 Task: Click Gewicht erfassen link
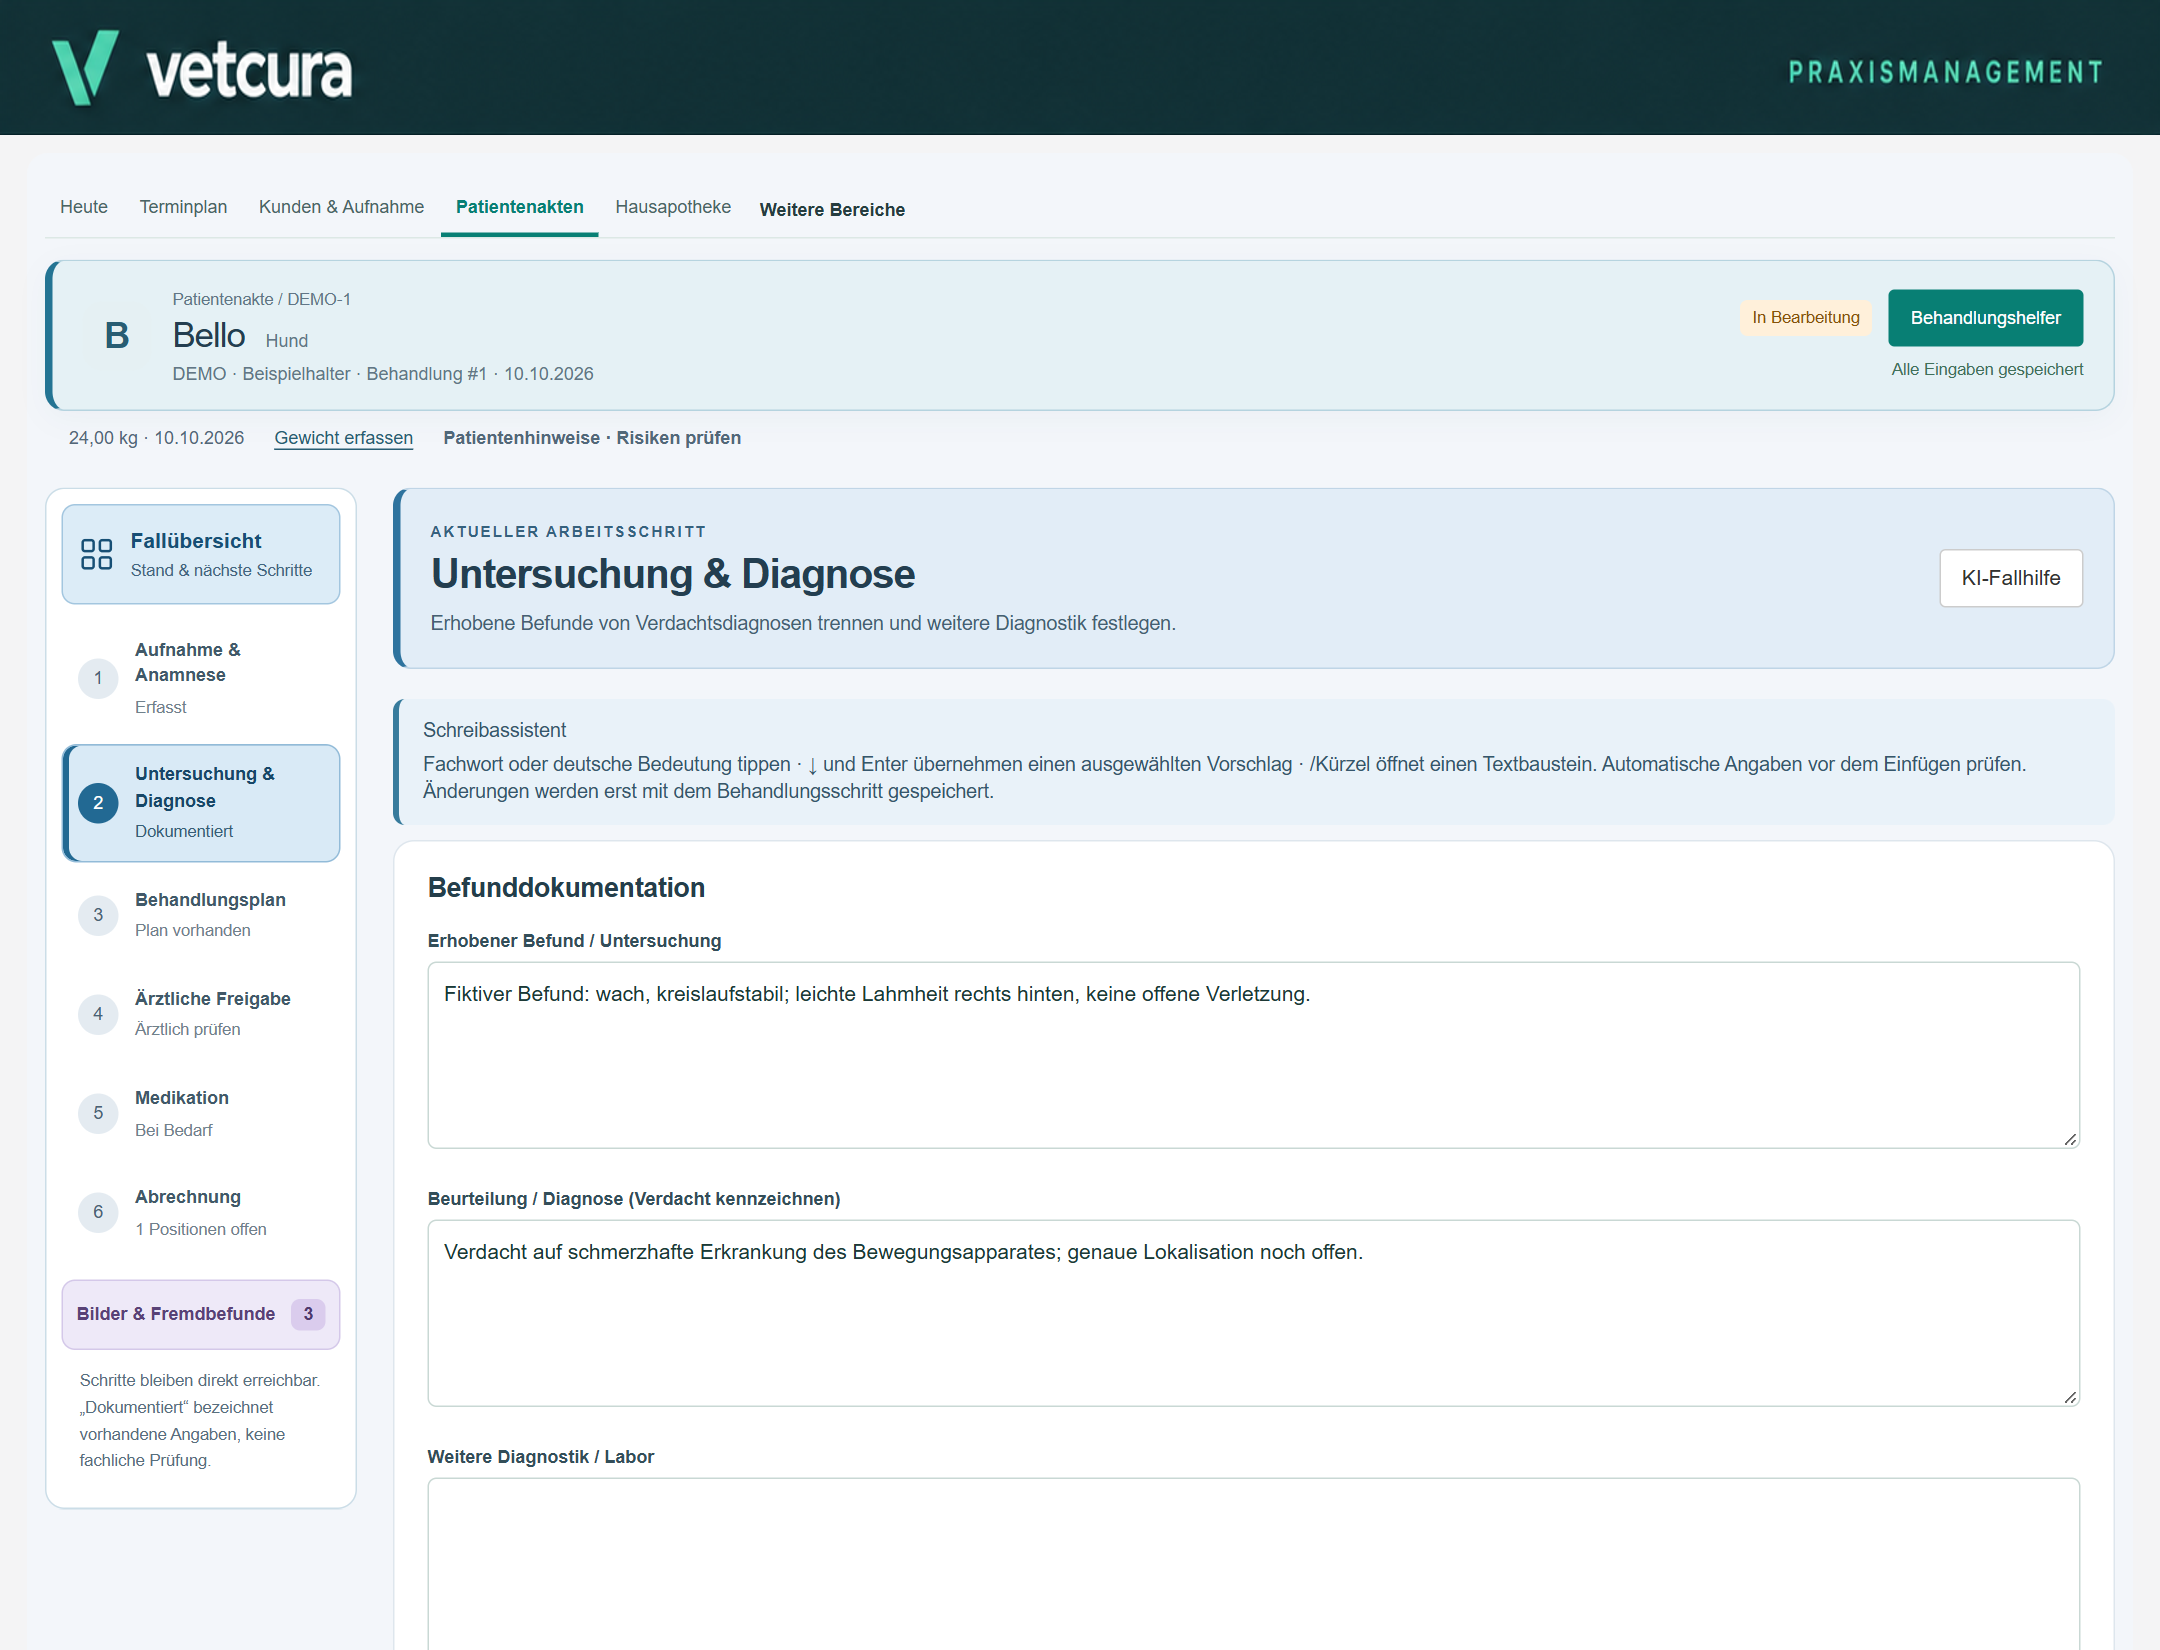click(x=344, y=438)
